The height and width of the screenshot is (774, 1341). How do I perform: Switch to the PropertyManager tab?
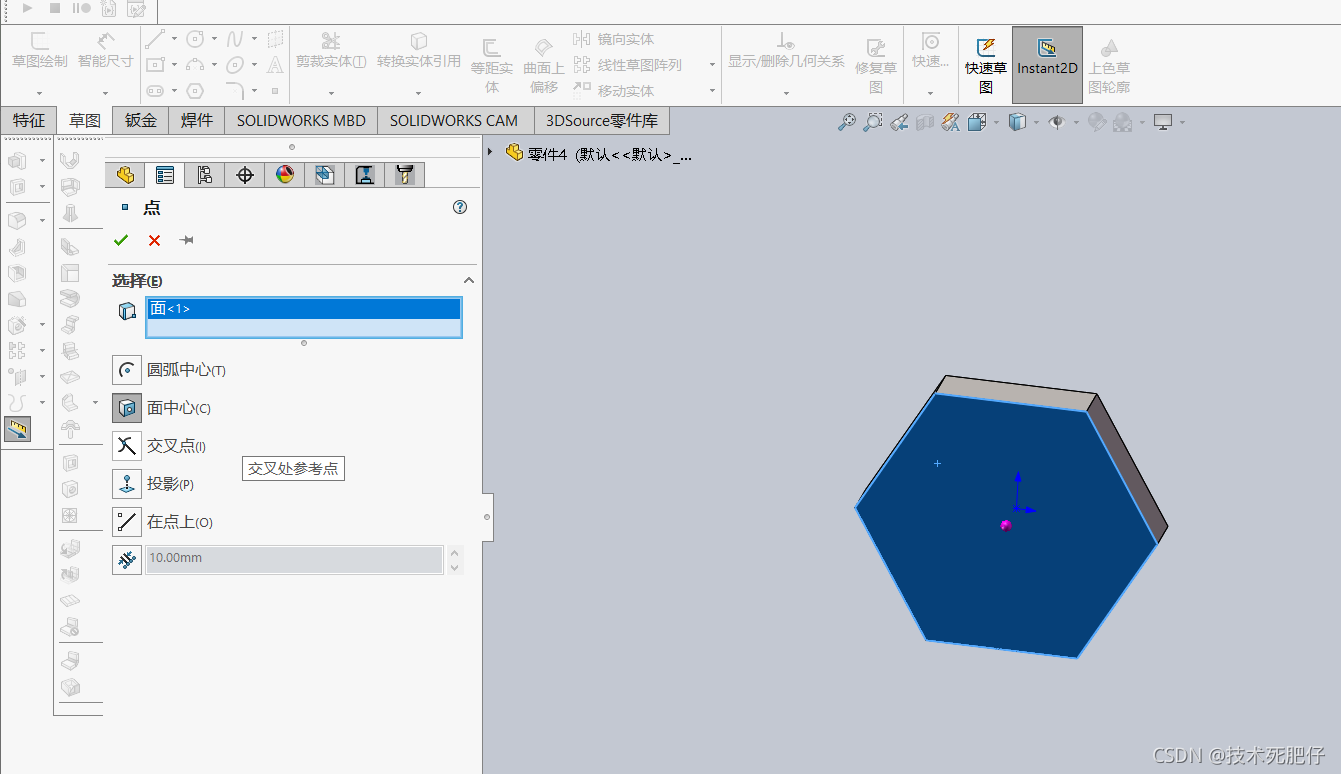tap(165, 175)
